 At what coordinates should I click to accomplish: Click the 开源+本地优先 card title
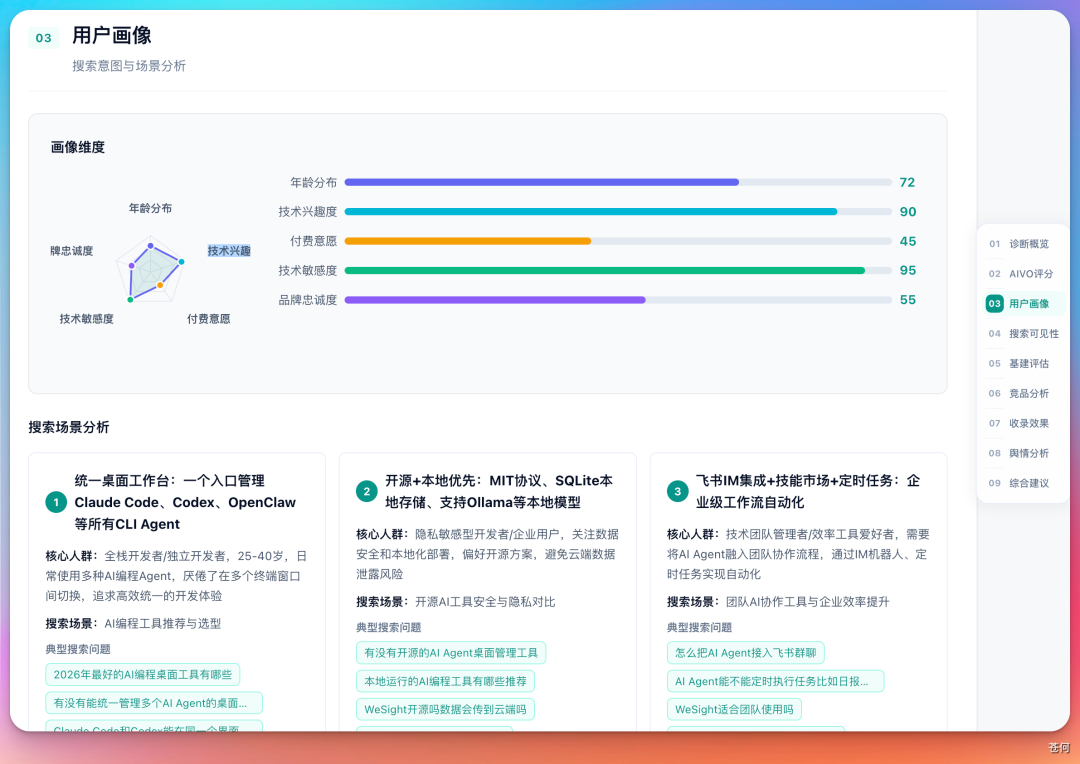point(499,491)
